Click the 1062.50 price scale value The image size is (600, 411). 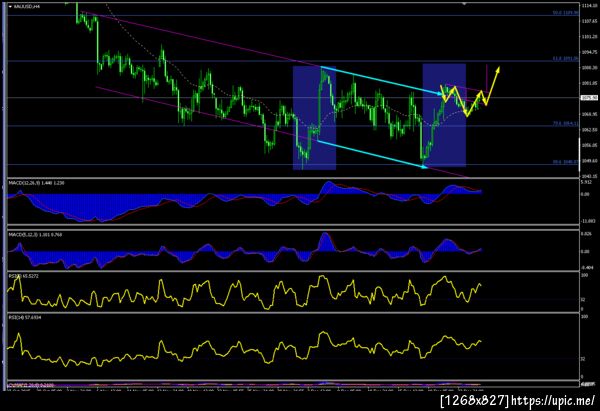pyautogui.click(x=589, y=130)
